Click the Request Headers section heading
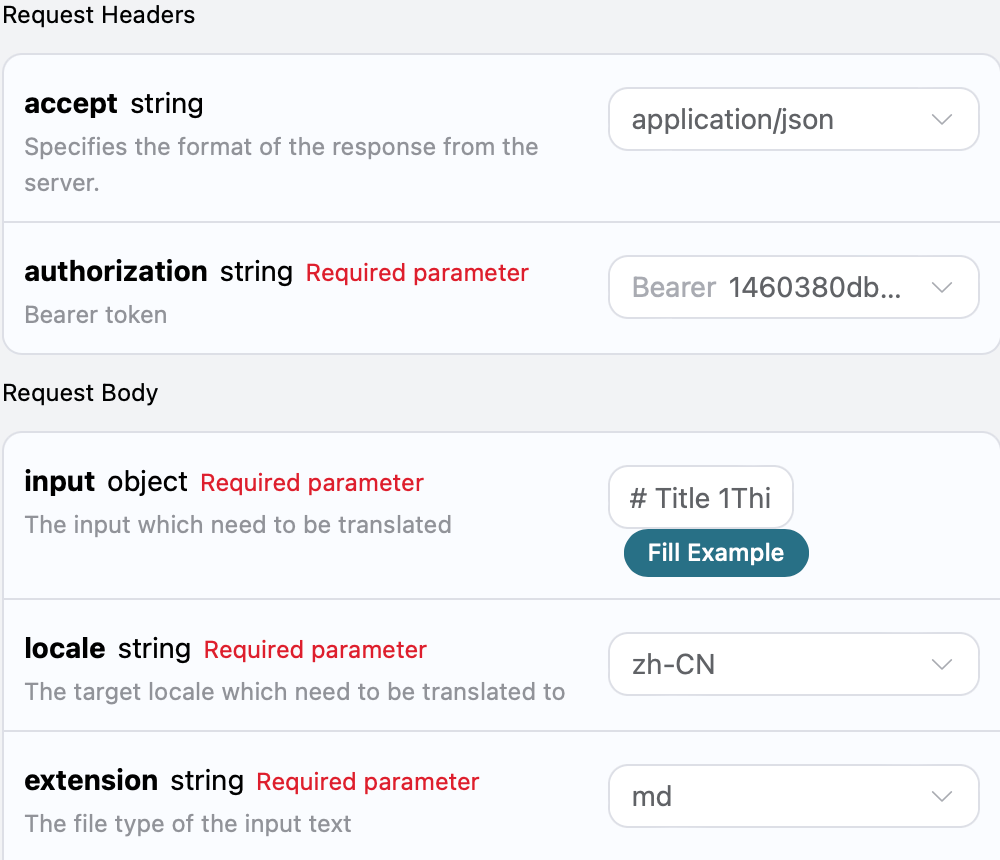 click(98, 15)
